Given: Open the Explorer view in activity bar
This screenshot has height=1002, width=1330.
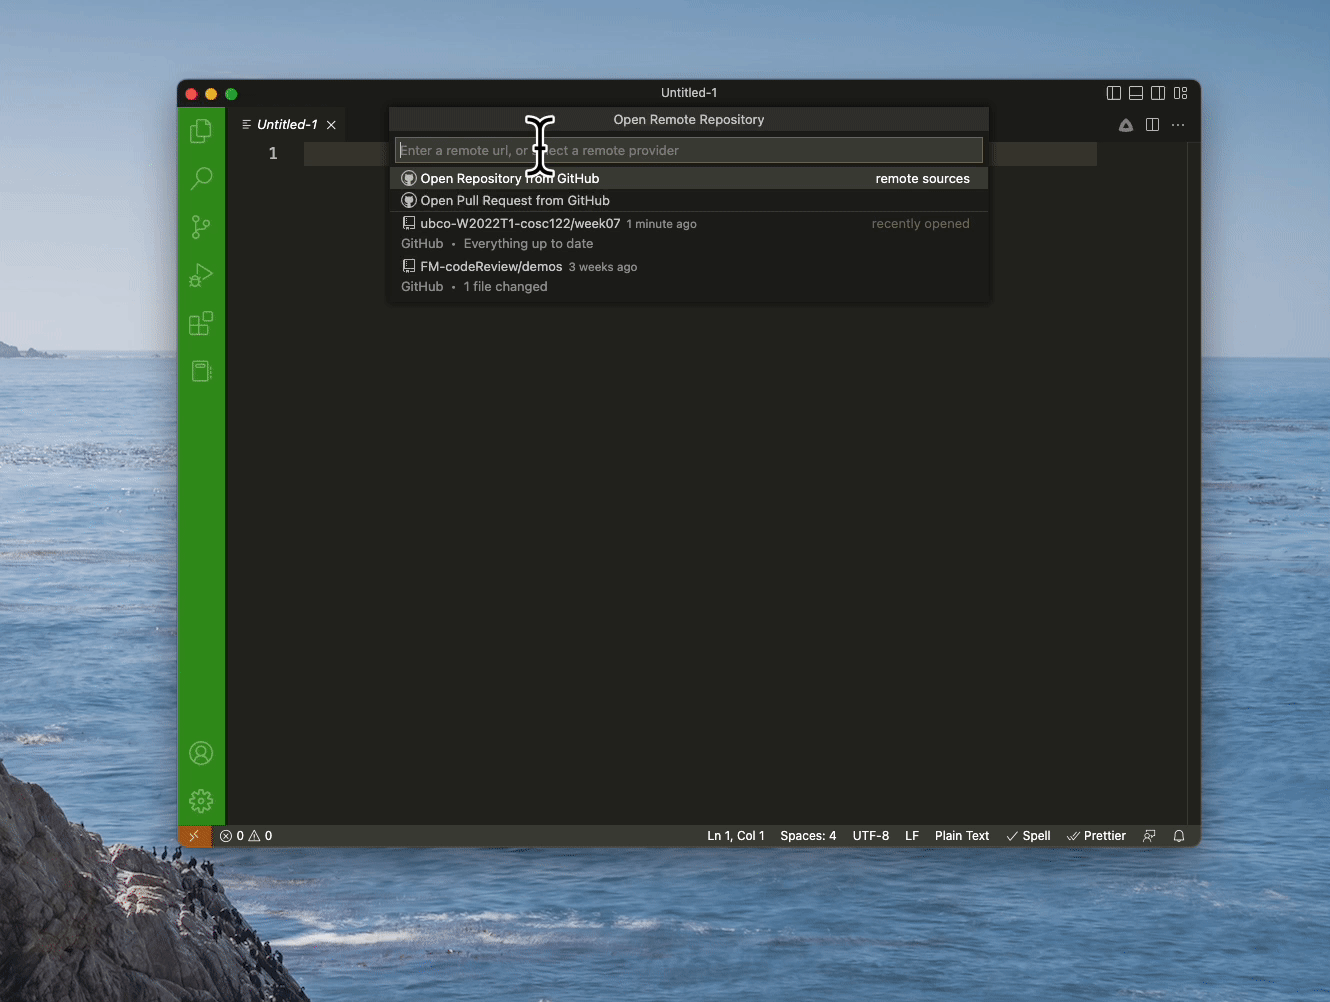Looking at the screenshot, I should [x=201, y=130].
